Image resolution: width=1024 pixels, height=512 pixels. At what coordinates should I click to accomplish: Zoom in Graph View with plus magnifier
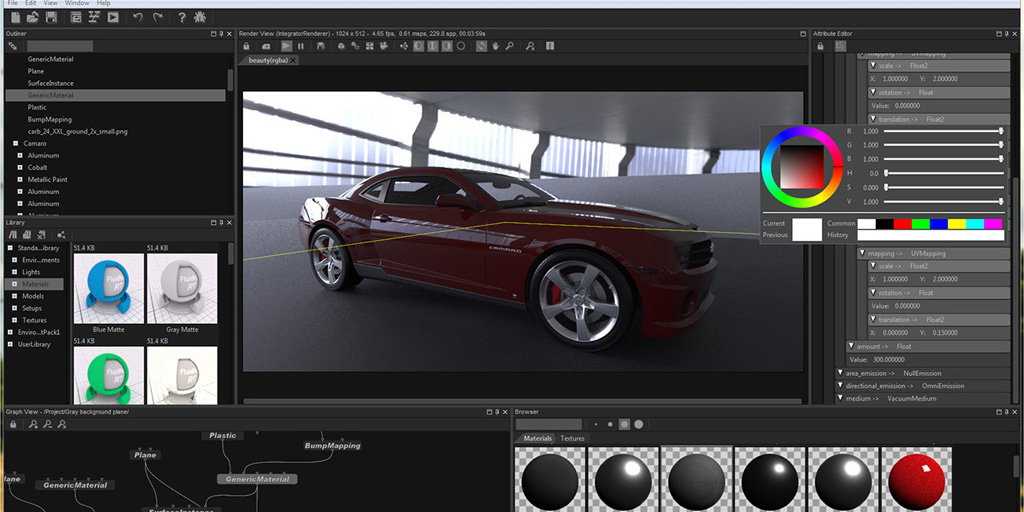coord(33,425)
